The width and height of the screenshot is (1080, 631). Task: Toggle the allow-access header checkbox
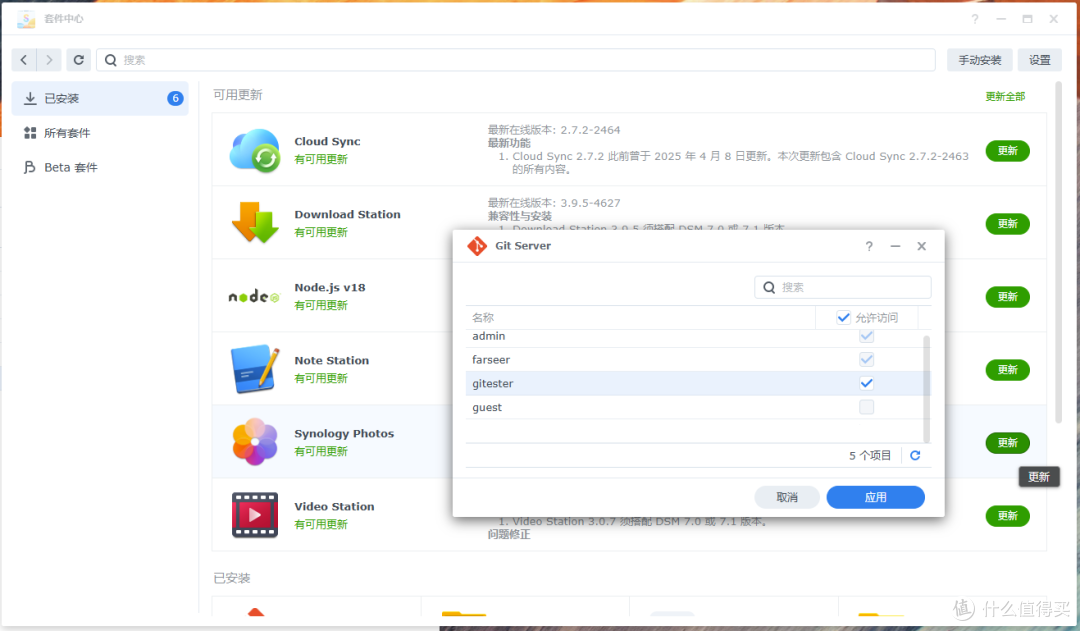tap(843, 318)
